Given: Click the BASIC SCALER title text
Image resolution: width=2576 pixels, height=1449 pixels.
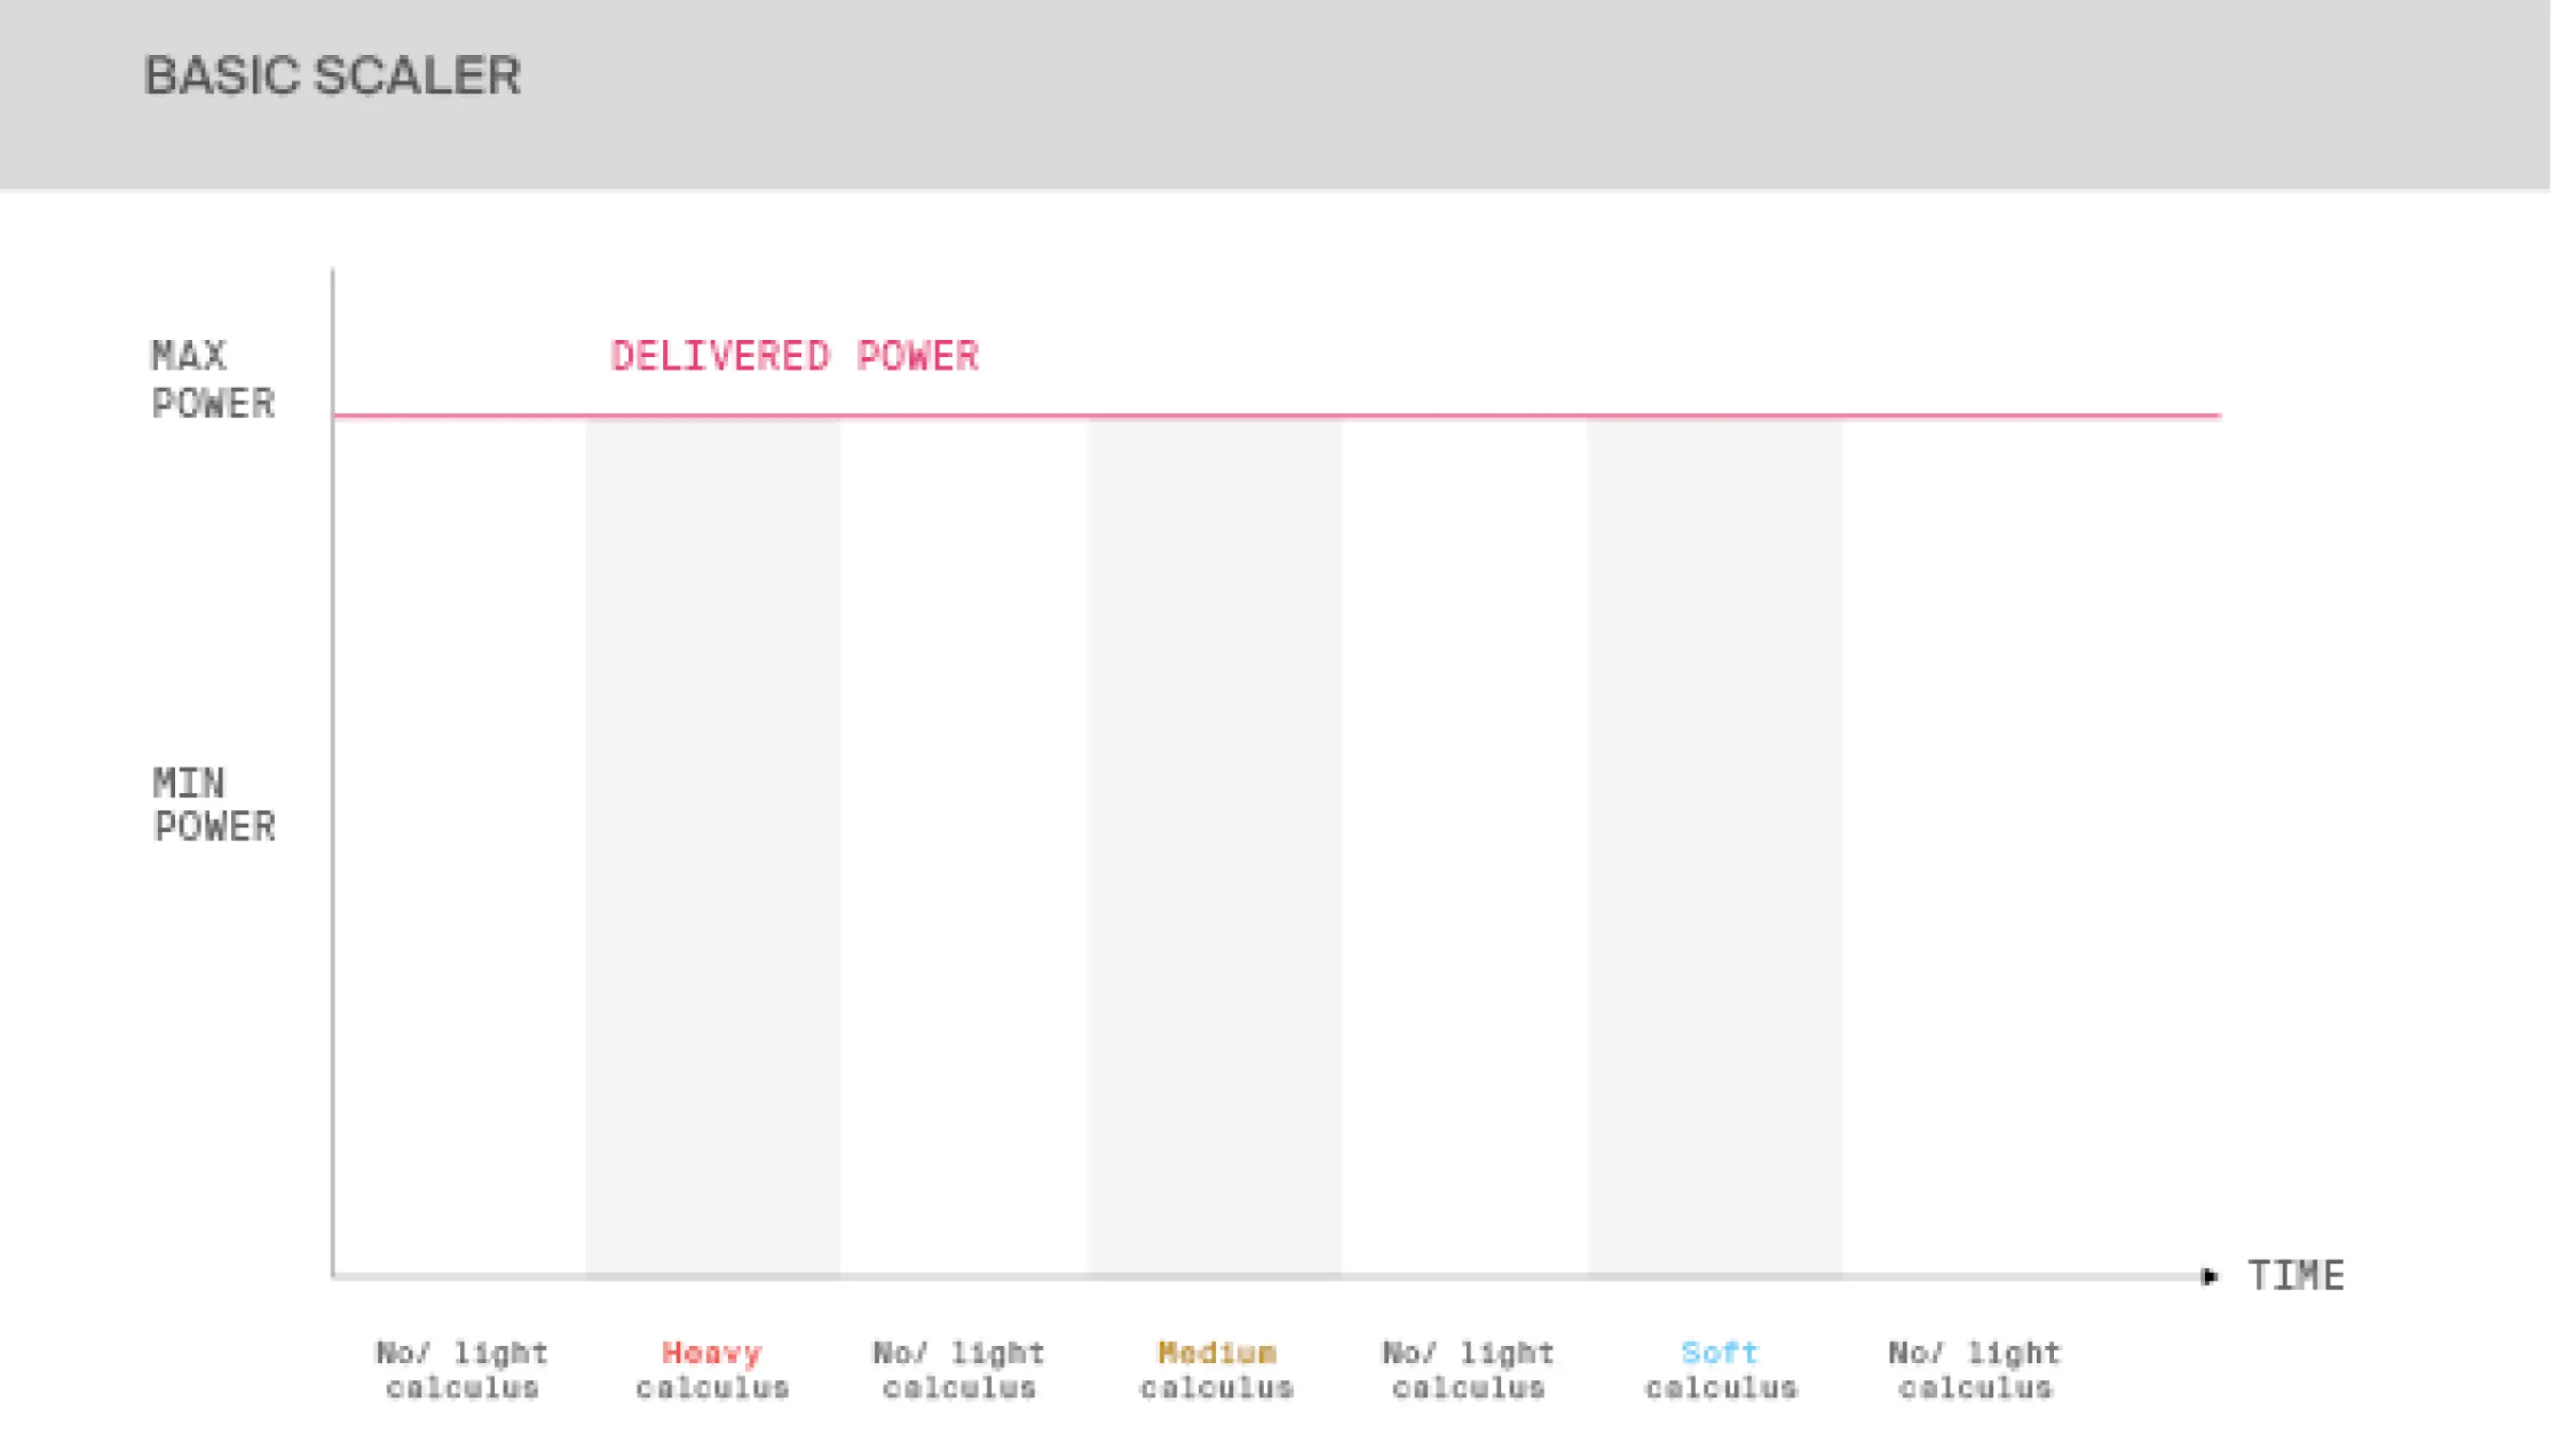Looking at the screenshot, I should (332, 76).
